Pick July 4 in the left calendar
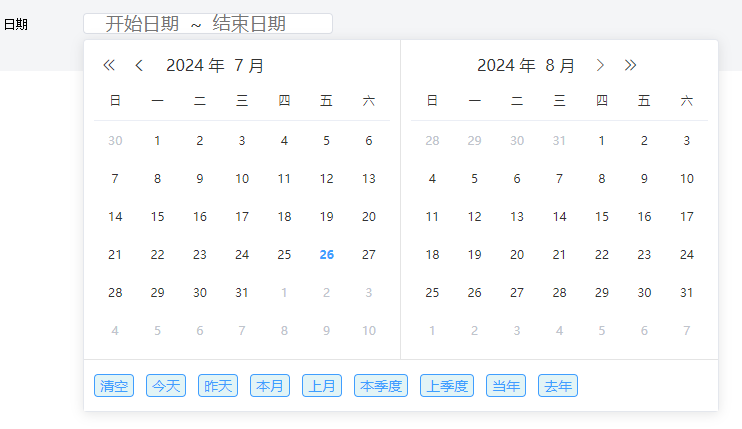Screen dimensions: 742x429 [x=284, y=140]
